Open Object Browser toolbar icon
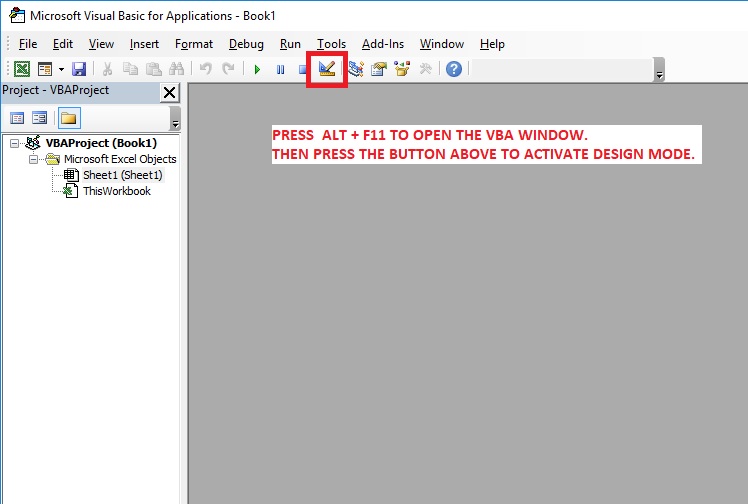Screen dimensions: 748x504 click(x=402, y=69)
